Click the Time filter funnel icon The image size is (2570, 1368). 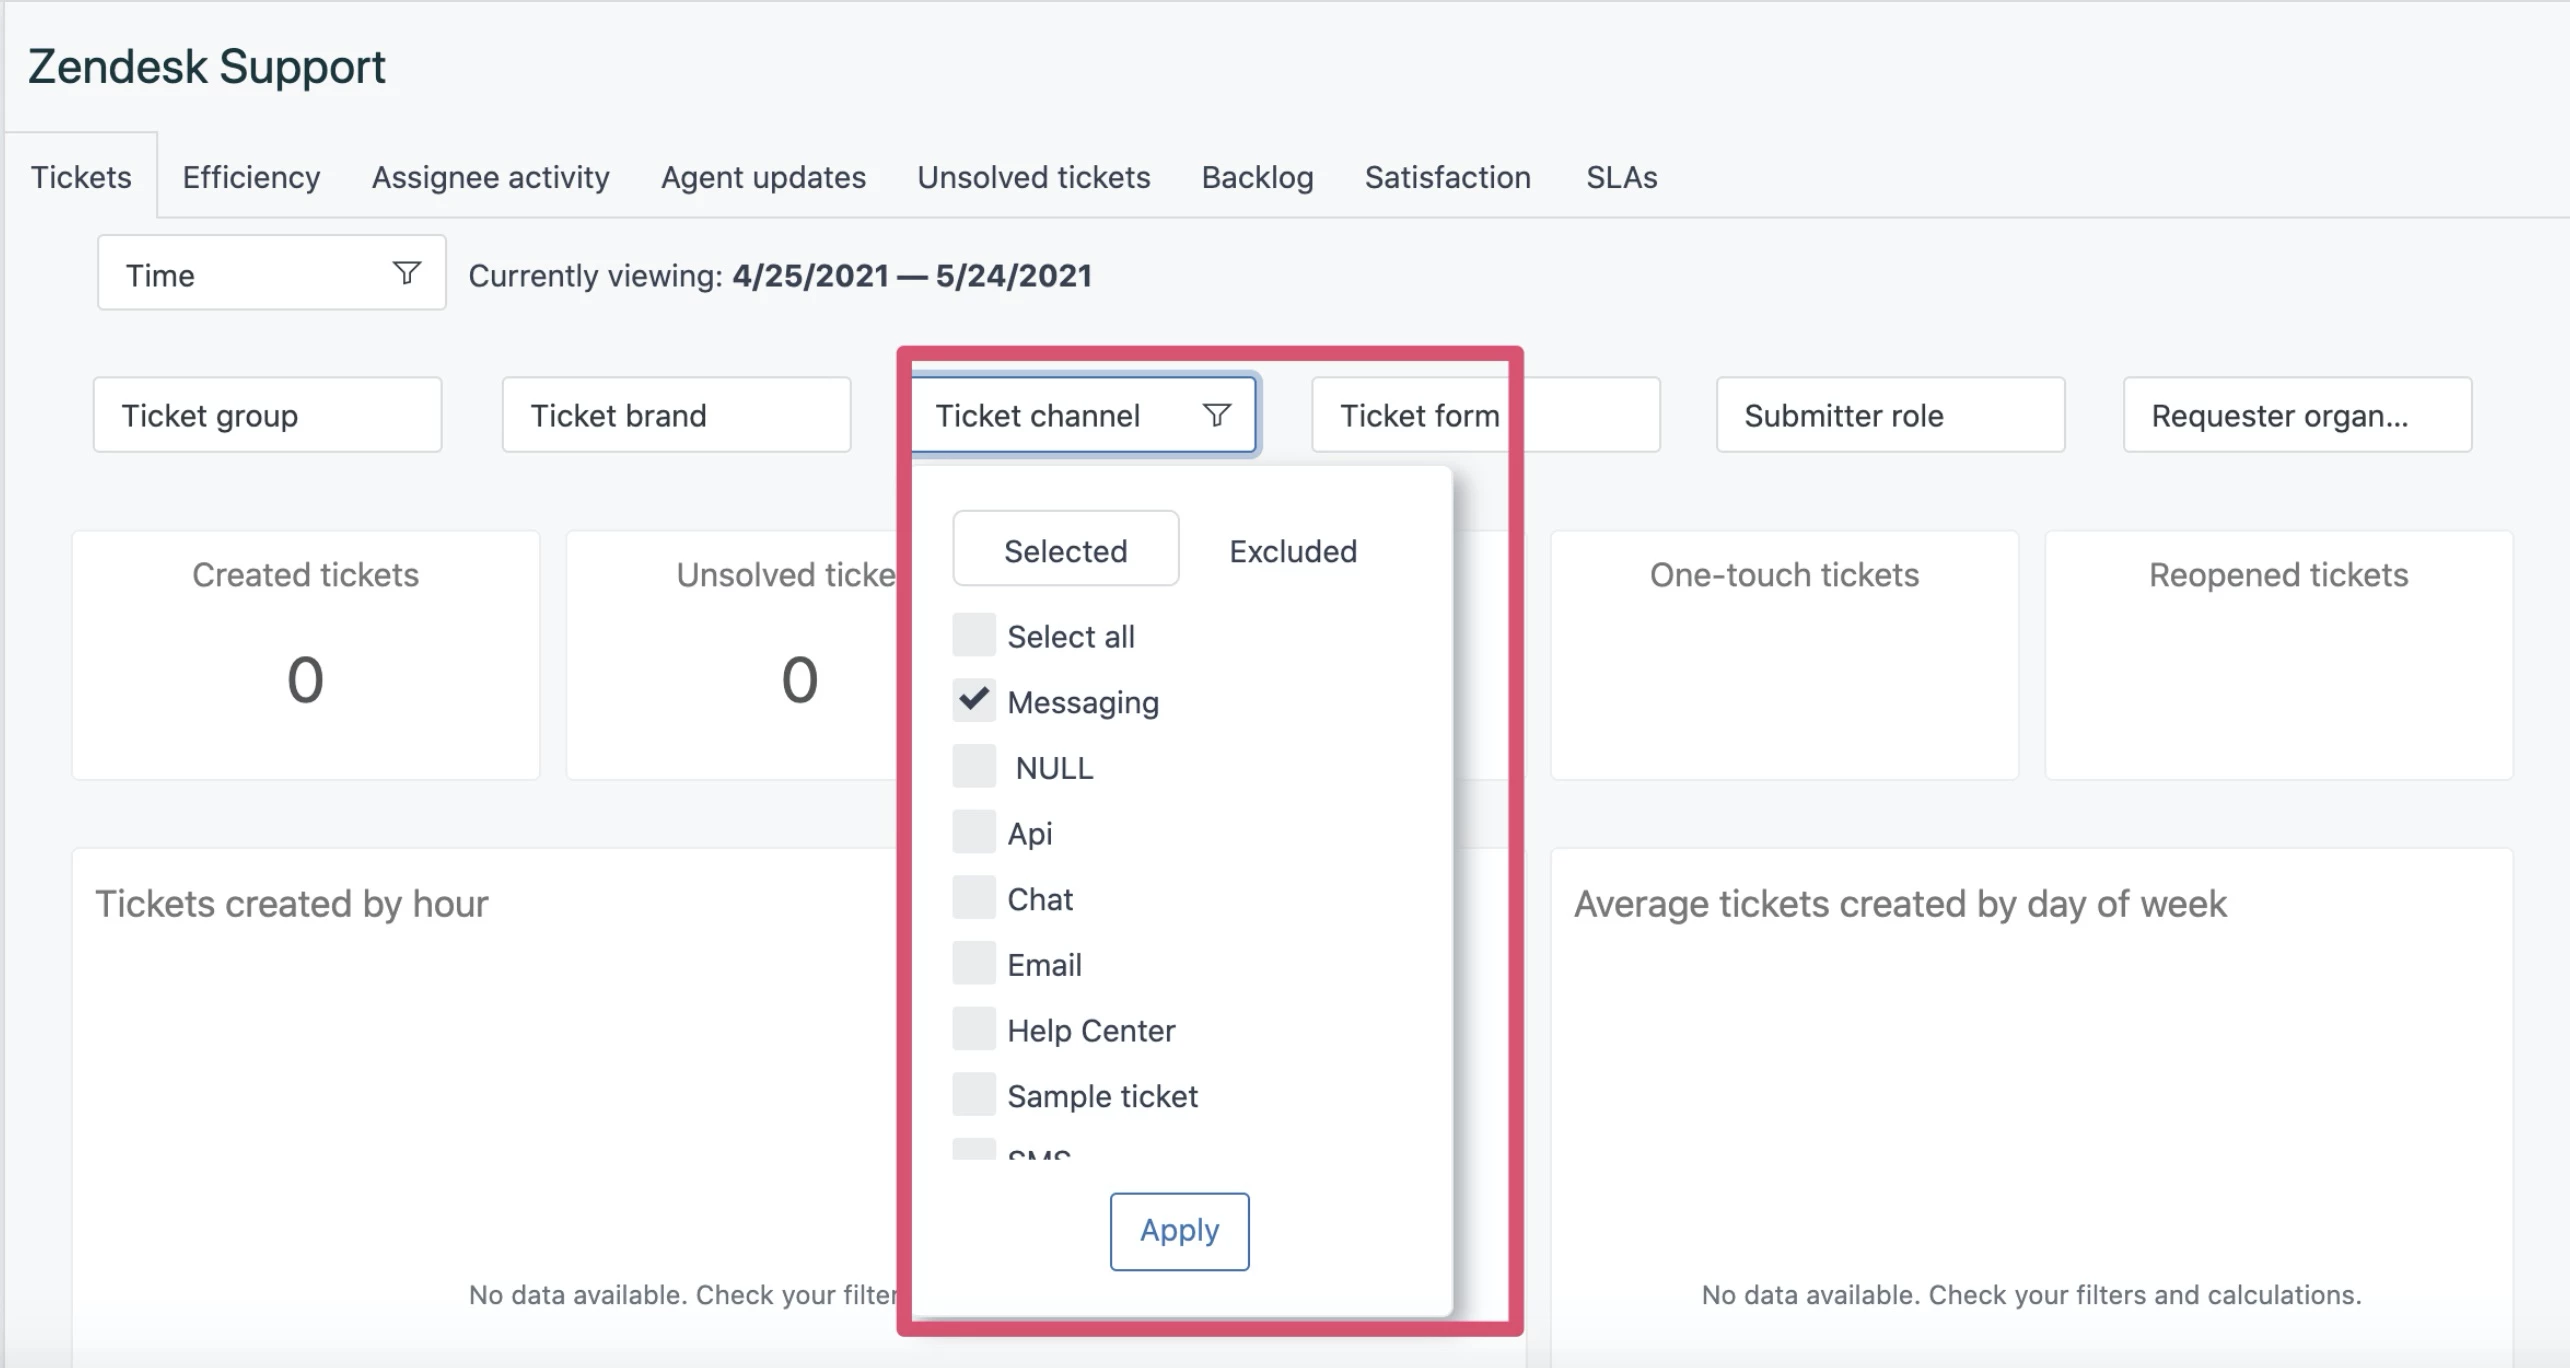pos(406,273)
